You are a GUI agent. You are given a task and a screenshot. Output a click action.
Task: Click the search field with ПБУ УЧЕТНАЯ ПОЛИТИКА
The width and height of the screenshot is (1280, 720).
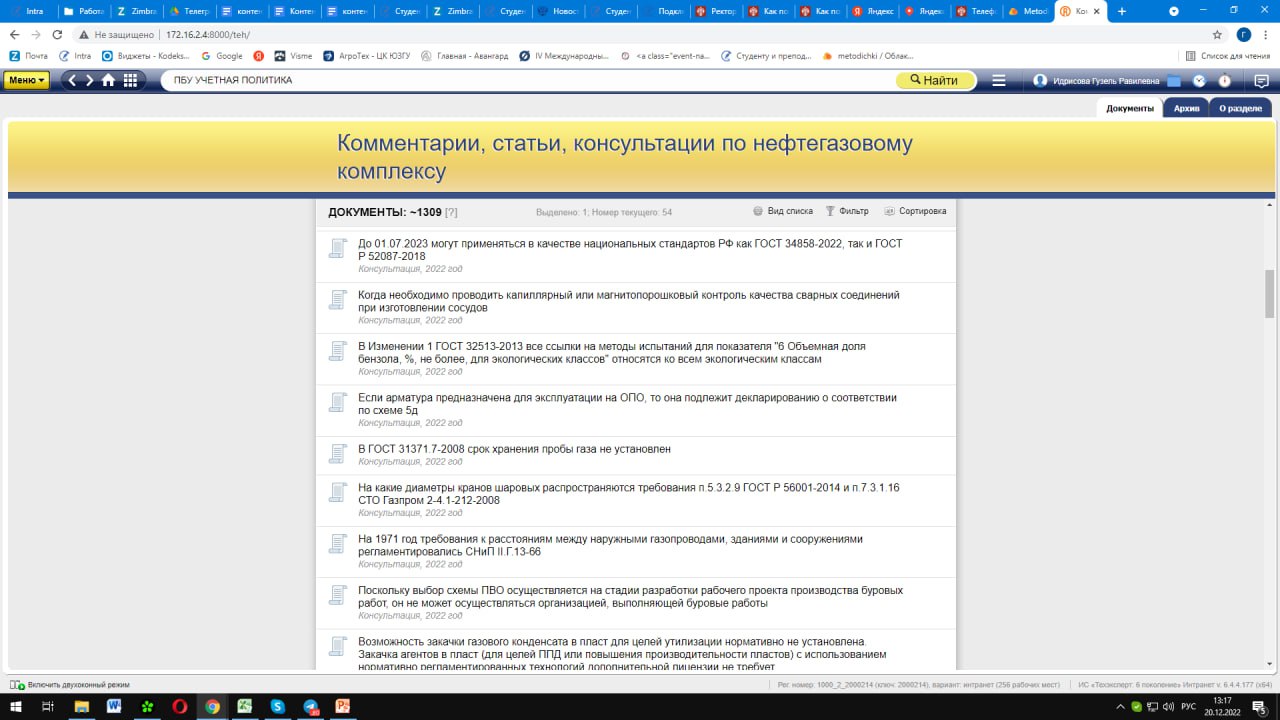click(530, 80)
